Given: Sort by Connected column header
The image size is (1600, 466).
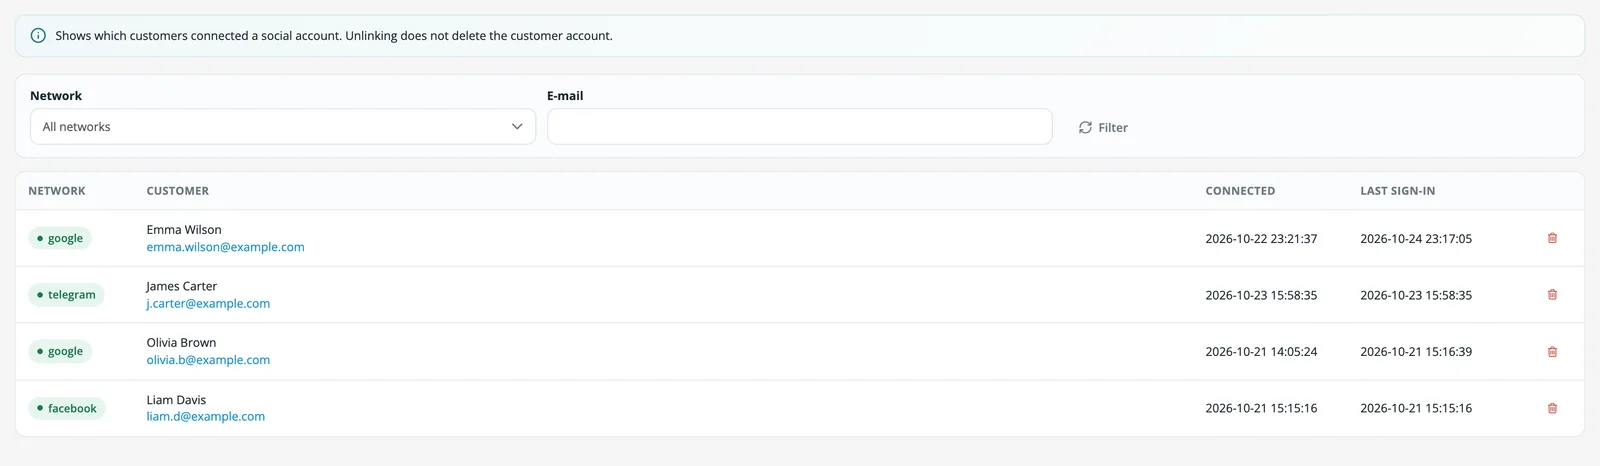Looking at the screenshot, I should (1240, 191).
